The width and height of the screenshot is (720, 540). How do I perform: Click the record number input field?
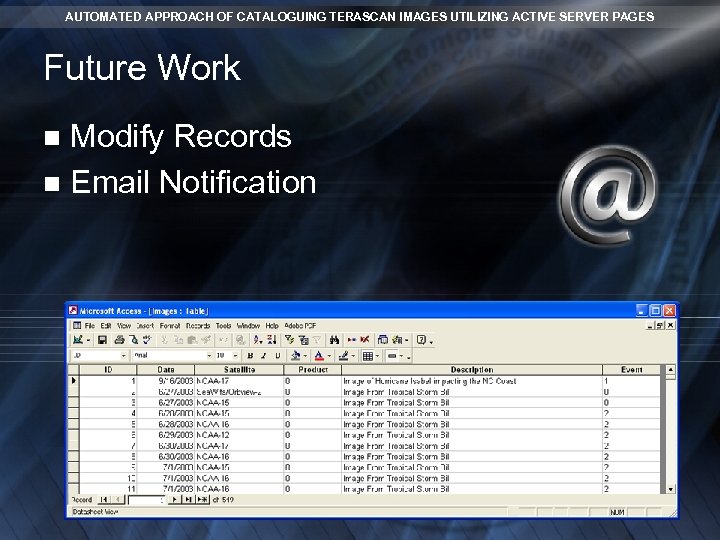[146, 500]
